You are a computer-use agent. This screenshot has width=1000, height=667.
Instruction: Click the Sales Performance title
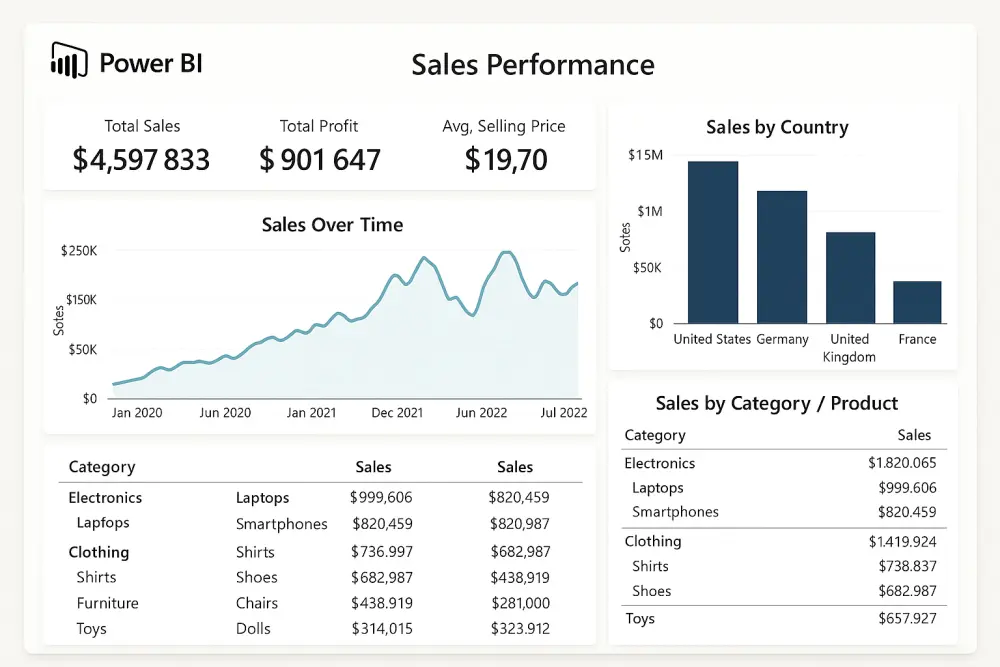click(532, 65)
